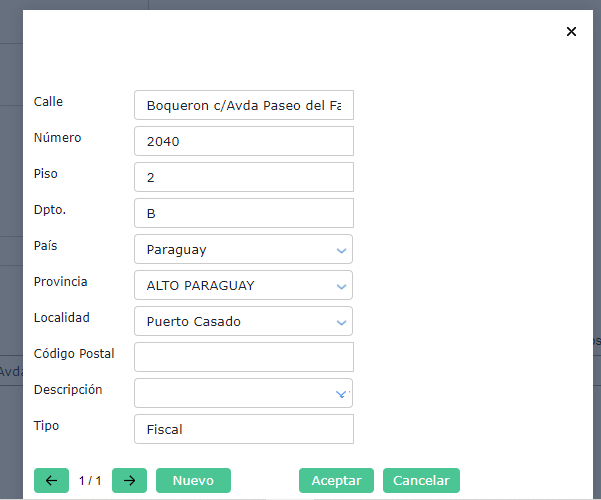
Task: Click the Cancelar button
Action: (421, 481)
